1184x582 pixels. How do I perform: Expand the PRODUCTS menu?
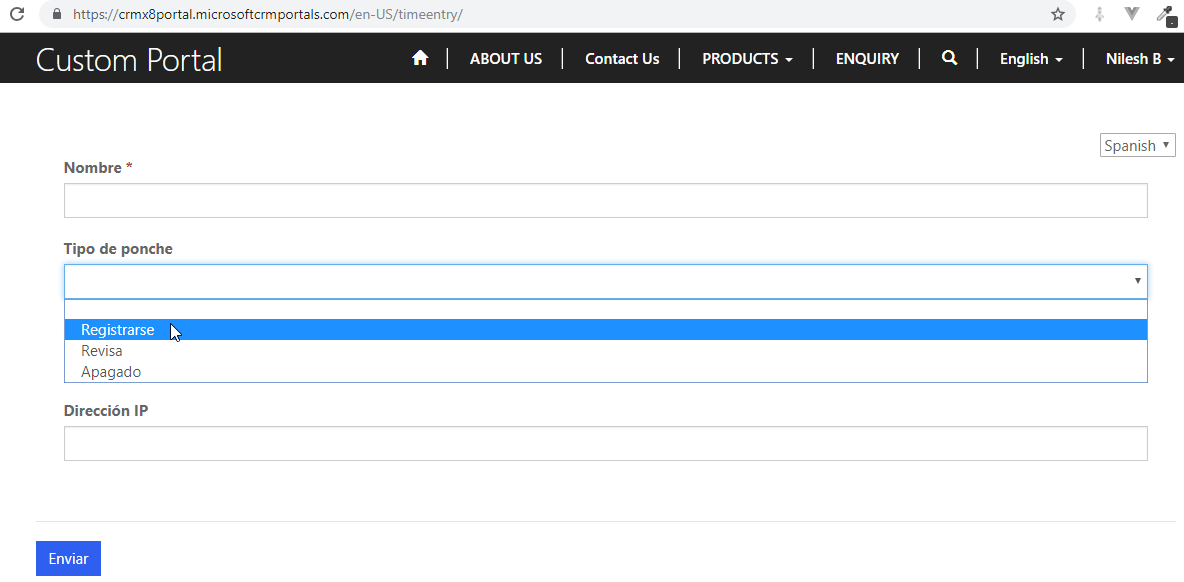pyautogui.click(x=747, y=59)
